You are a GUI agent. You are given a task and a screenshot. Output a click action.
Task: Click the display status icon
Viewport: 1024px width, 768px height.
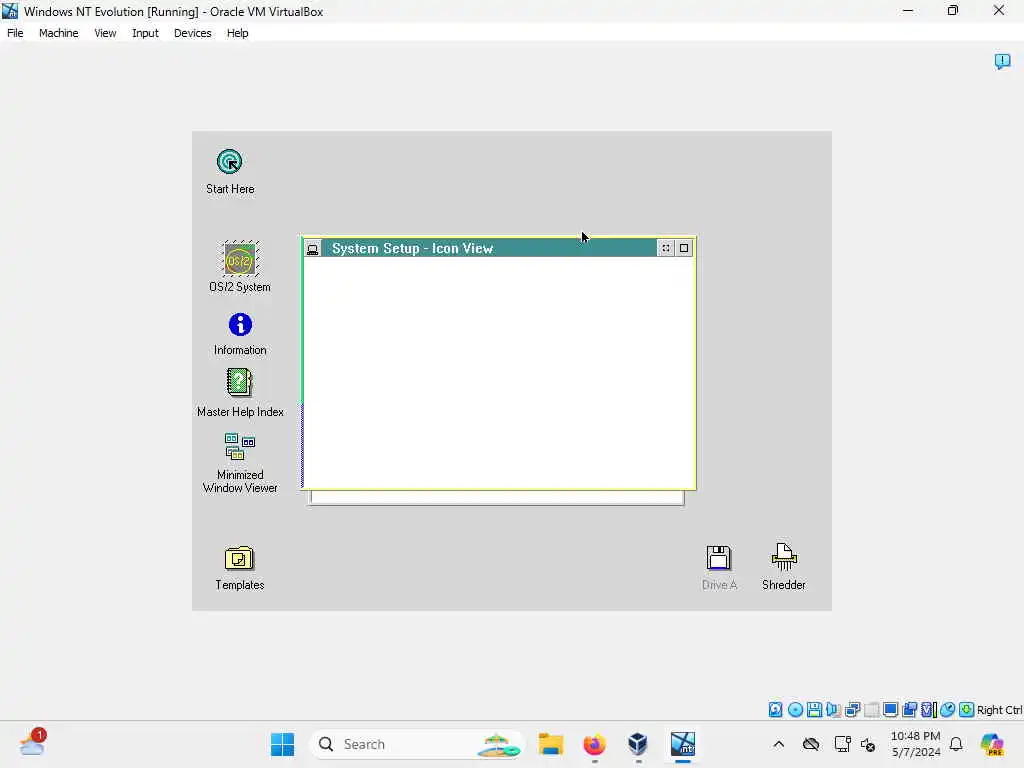[x=890, y=710]
